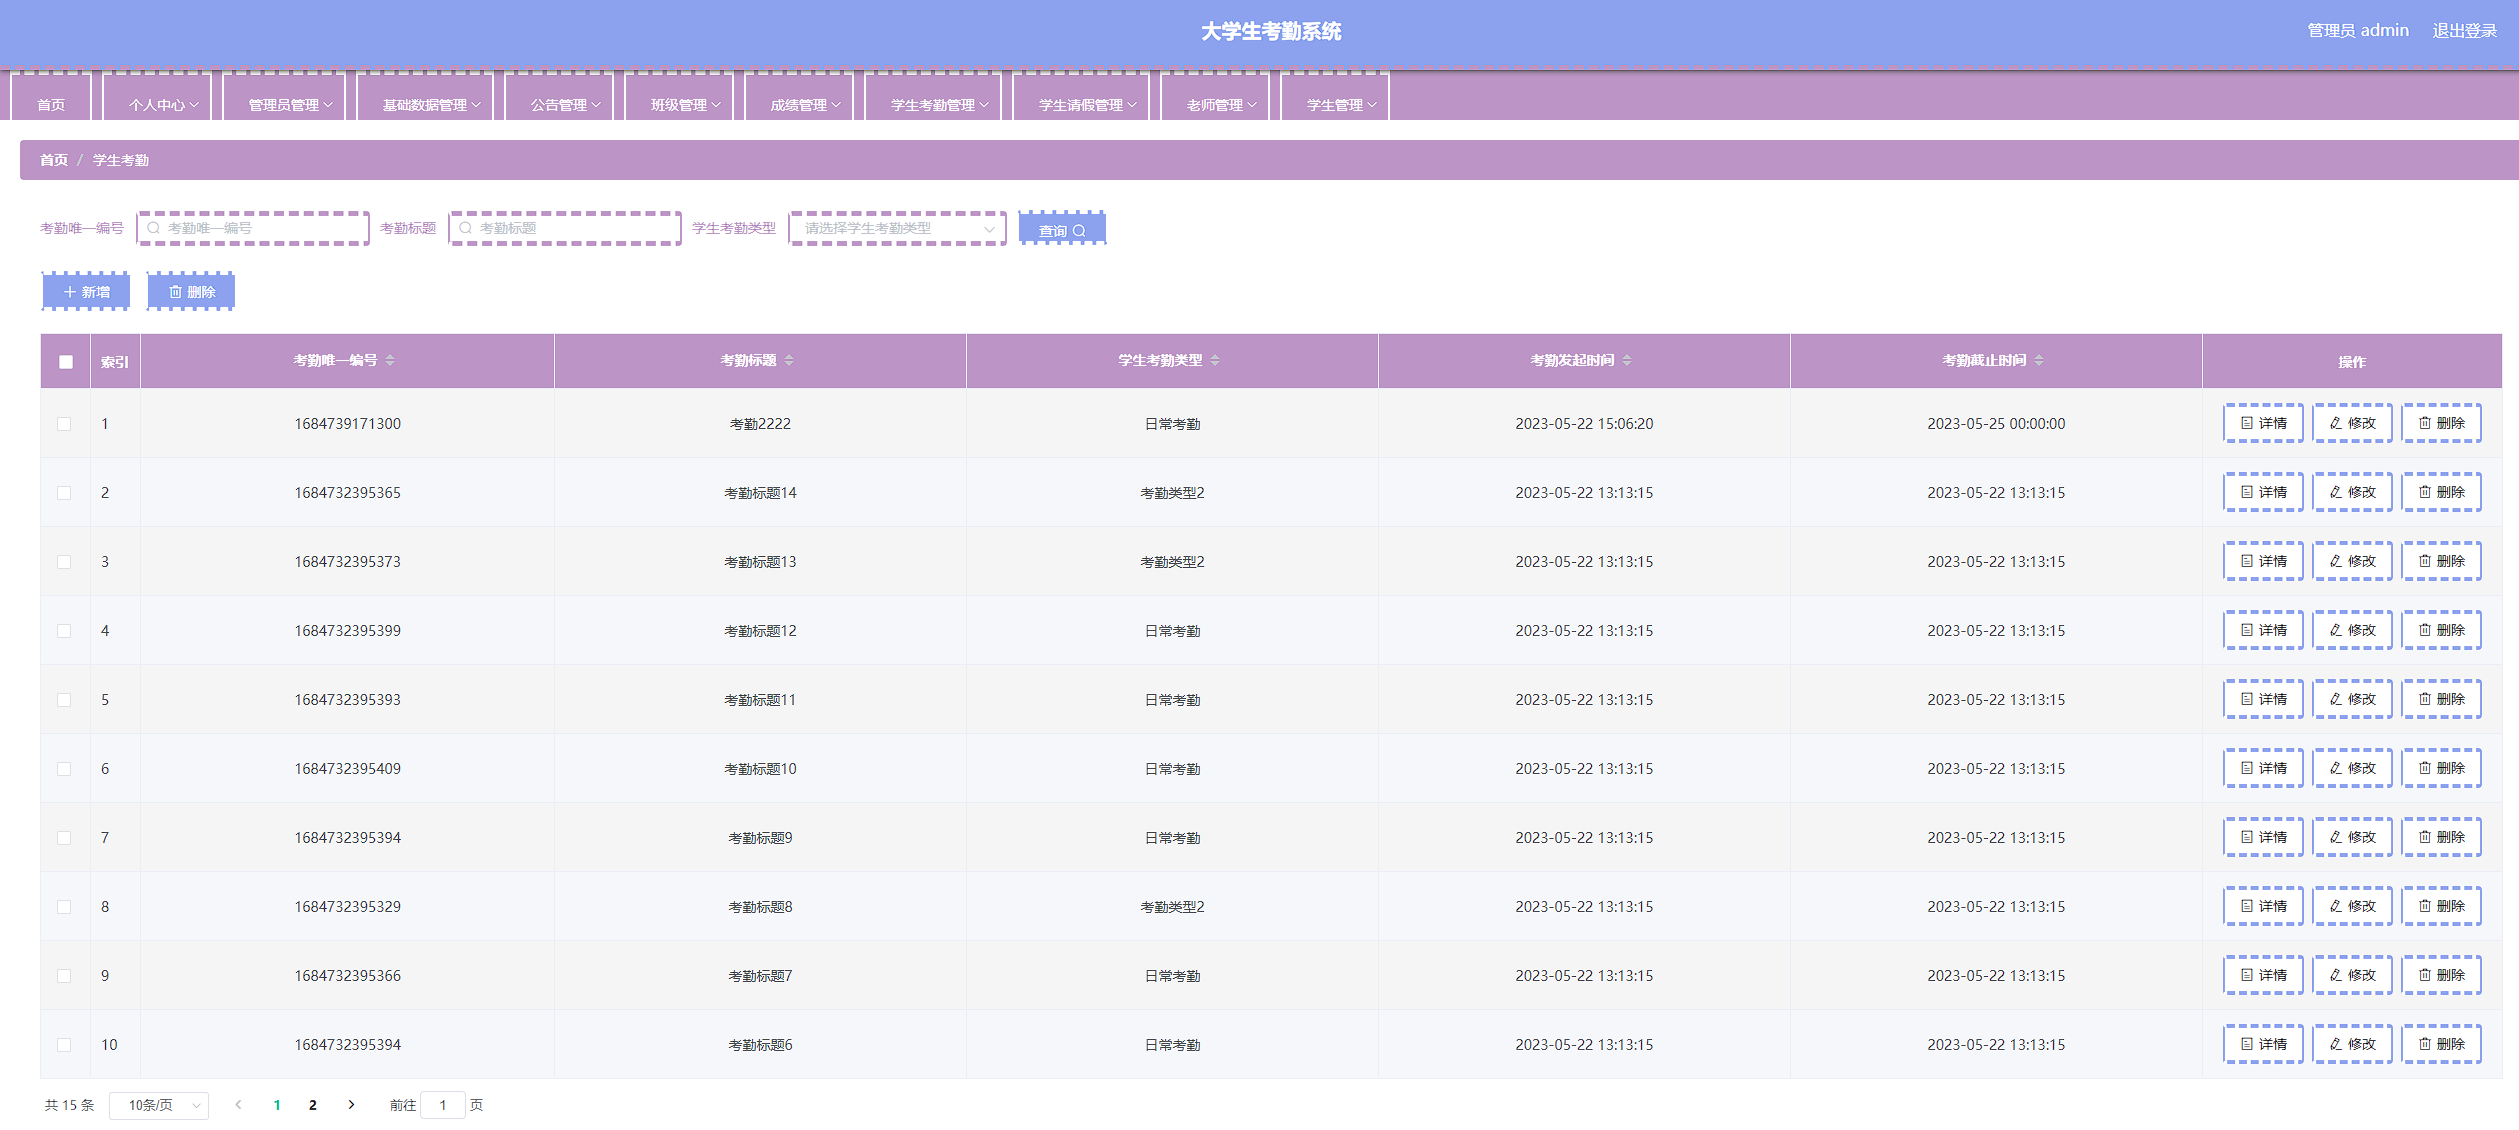The image size is (2519, 1130).
Task: Click 新增 button to add record
Action: click(x=86, y=292)
